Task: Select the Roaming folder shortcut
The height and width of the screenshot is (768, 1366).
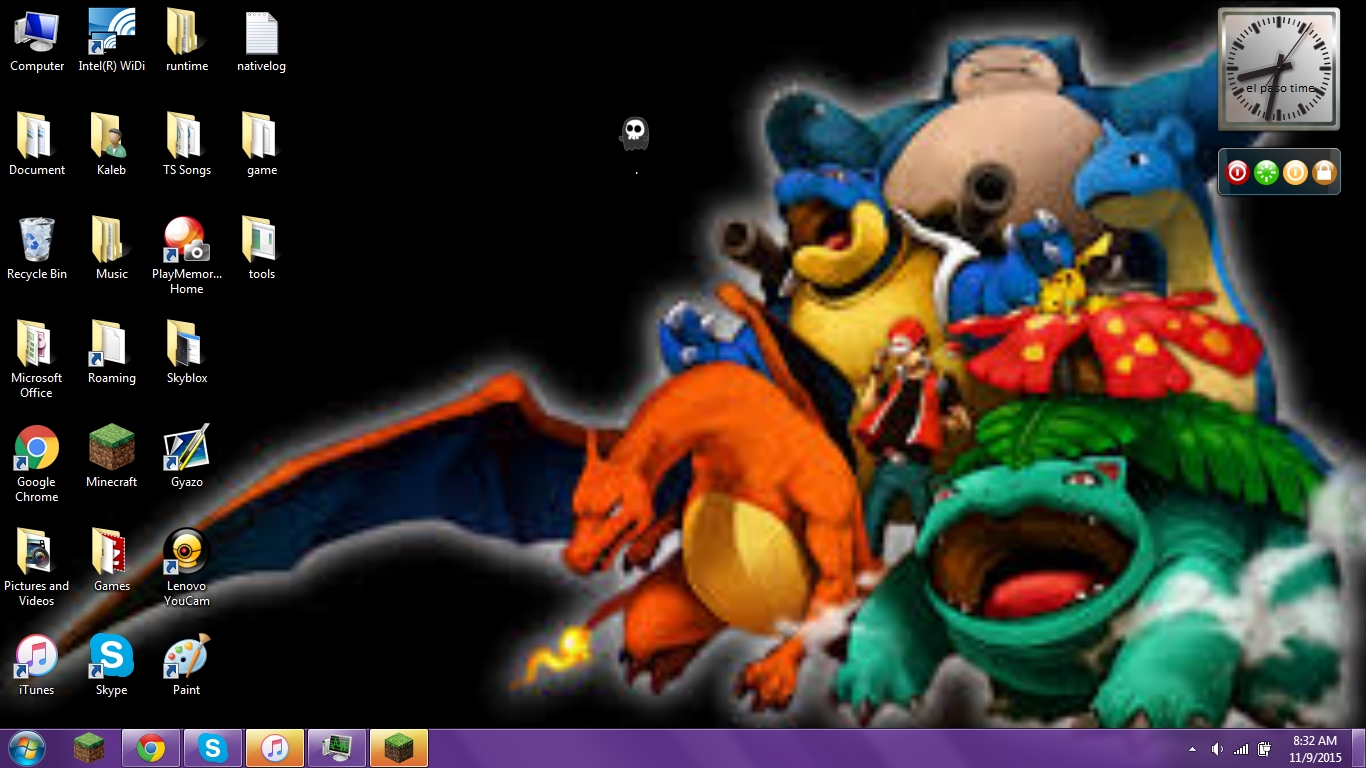Action: (111, 353)
